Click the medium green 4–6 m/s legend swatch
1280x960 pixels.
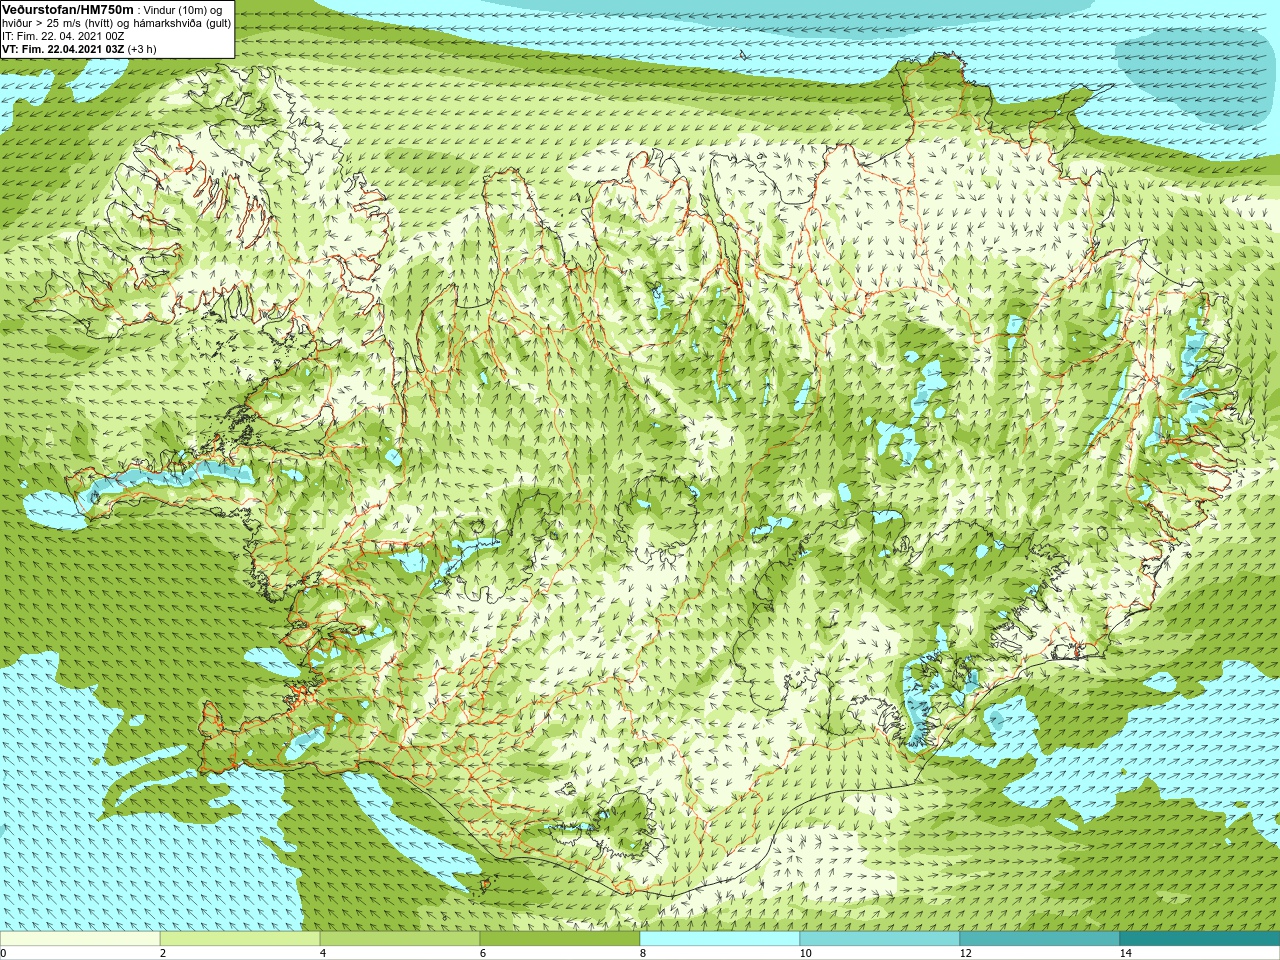tap(400, 939)
